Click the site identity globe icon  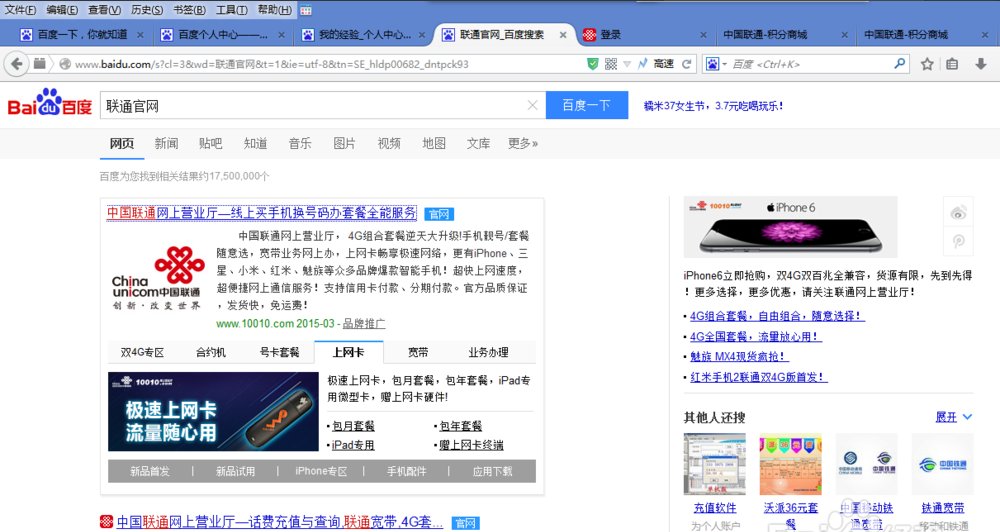click(64, 64)
